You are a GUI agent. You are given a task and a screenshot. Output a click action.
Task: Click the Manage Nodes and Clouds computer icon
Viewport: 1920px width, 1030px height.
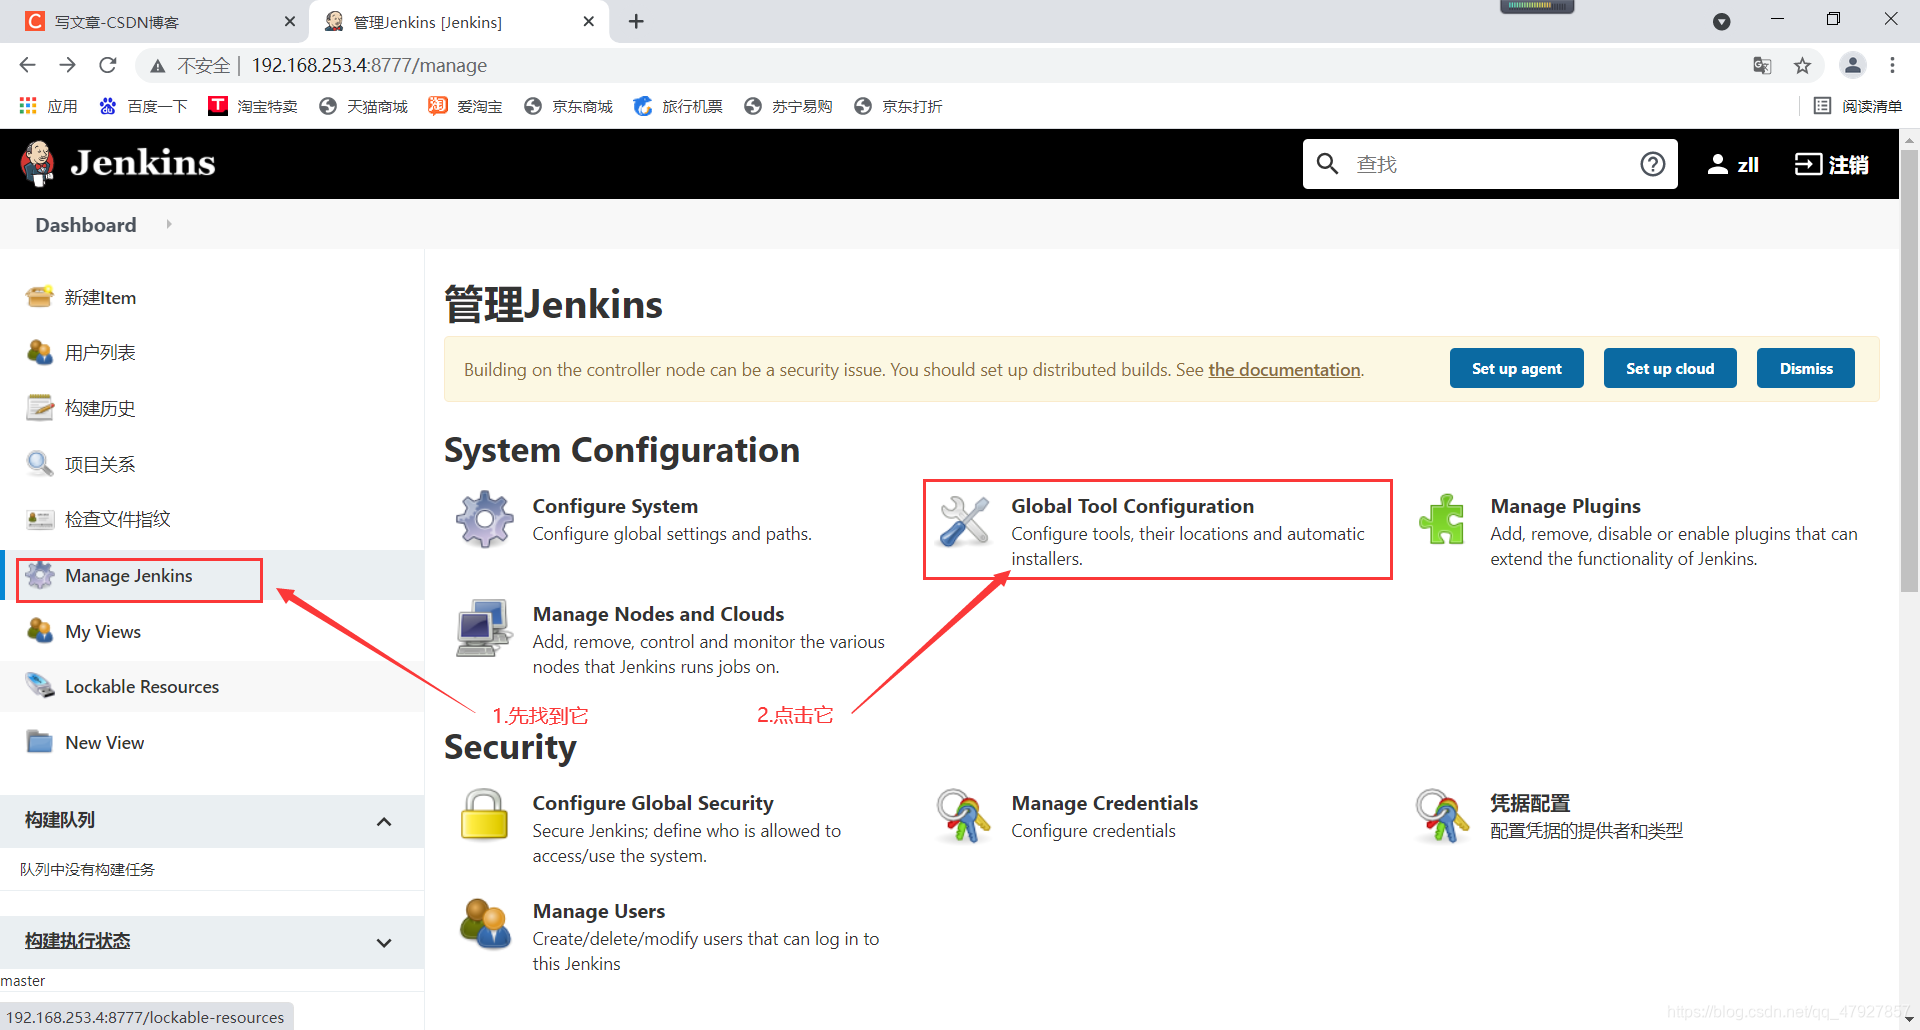[x=485, y=628]
